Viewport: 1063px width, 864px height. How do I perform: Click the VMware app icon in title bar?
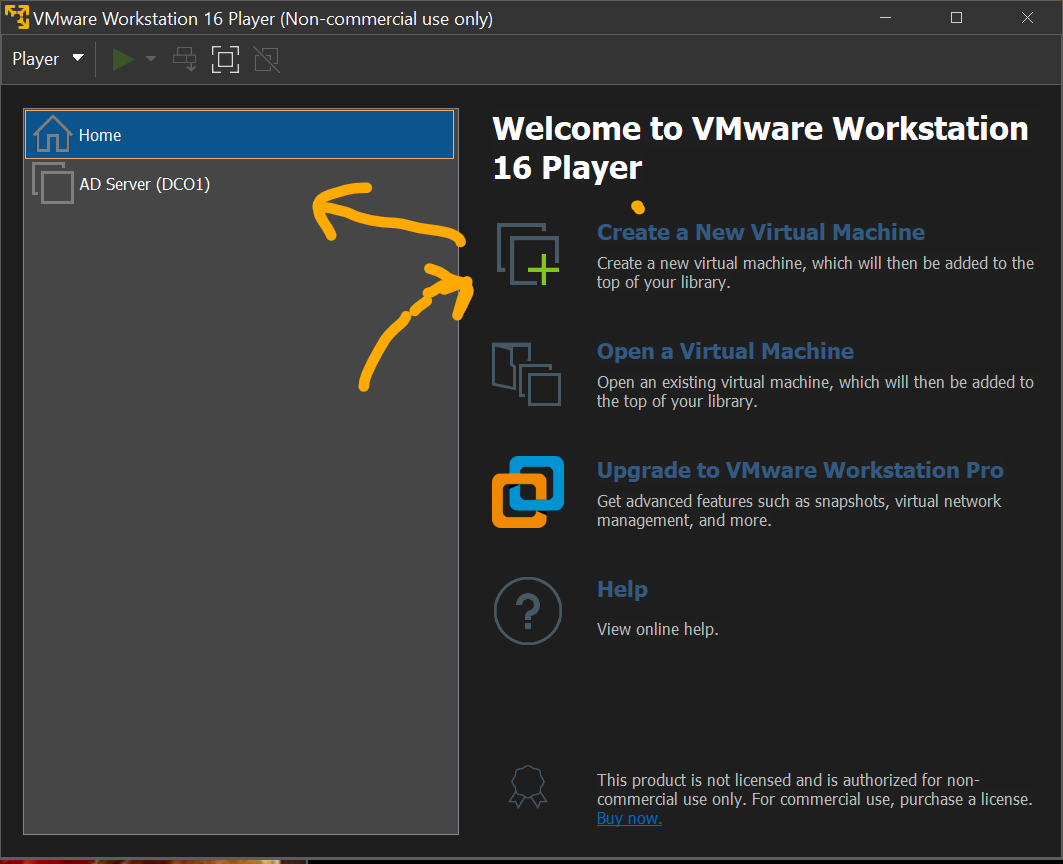coord(17,17)
